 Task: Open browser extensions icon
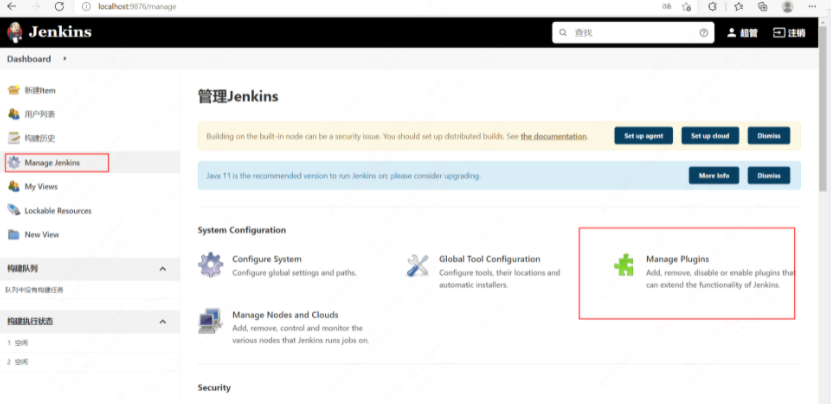[713, 6]
